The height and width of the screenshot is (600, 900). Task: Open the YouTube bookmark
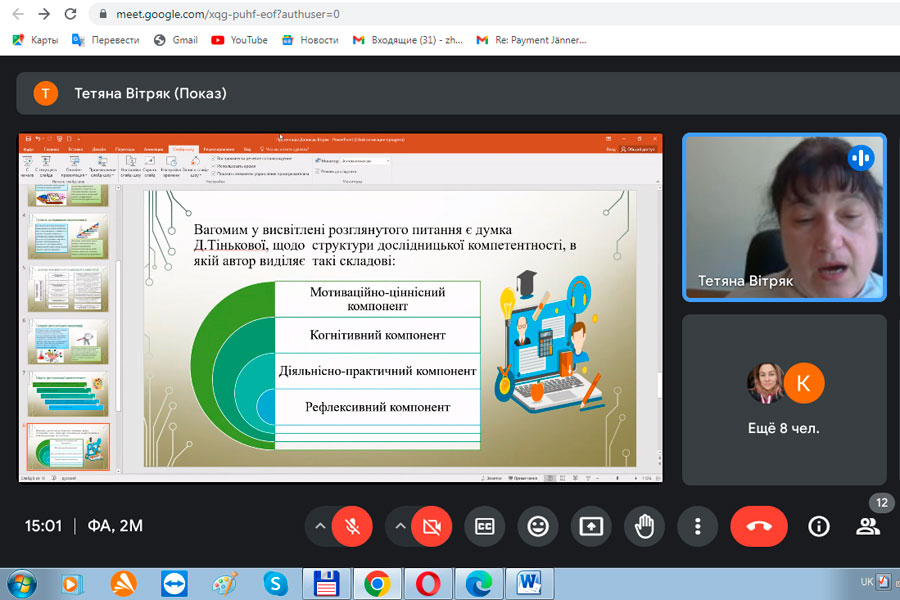pyautogui.click(x=239, y=40)
